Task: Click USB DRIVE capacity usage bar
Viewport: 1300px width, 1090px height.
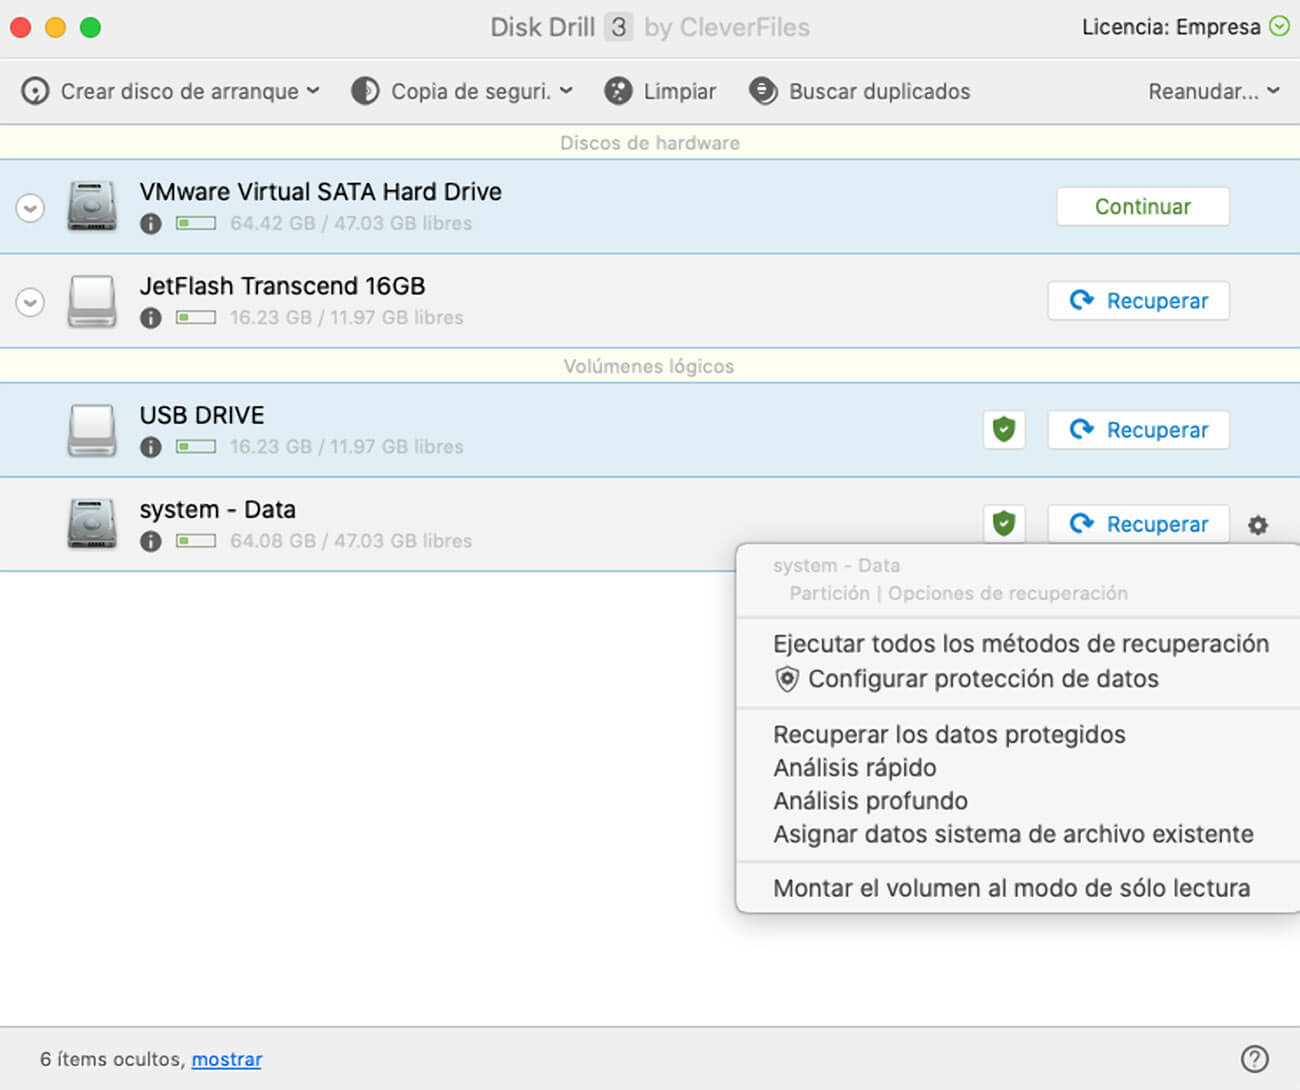Action: [196, 446]
